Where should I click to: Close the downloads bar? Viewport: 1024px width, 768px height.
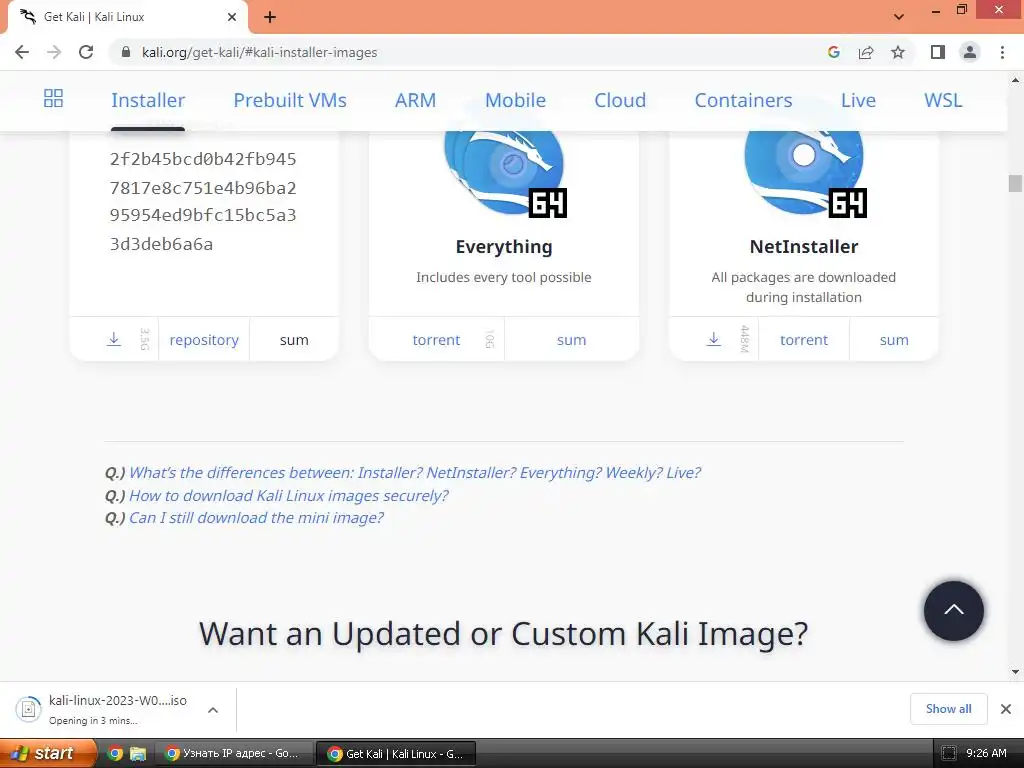[x=1006, y=709]
